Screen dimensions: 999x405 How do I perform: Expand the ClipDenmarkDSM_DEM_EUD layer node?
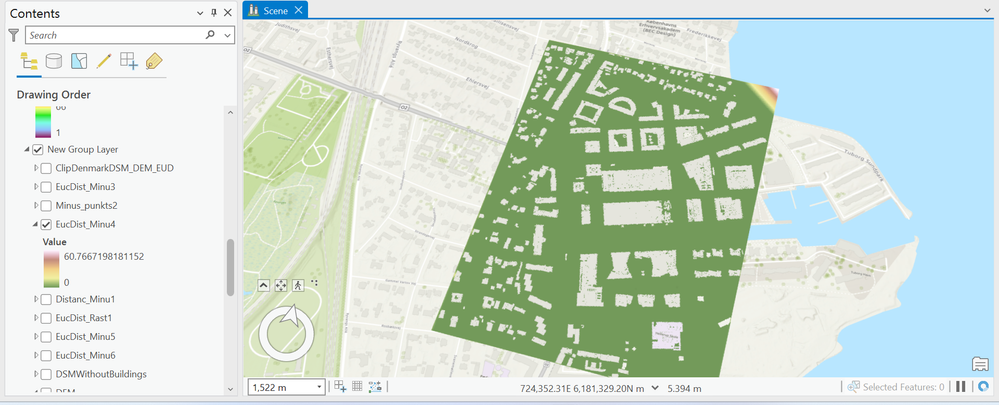(35, 169)
